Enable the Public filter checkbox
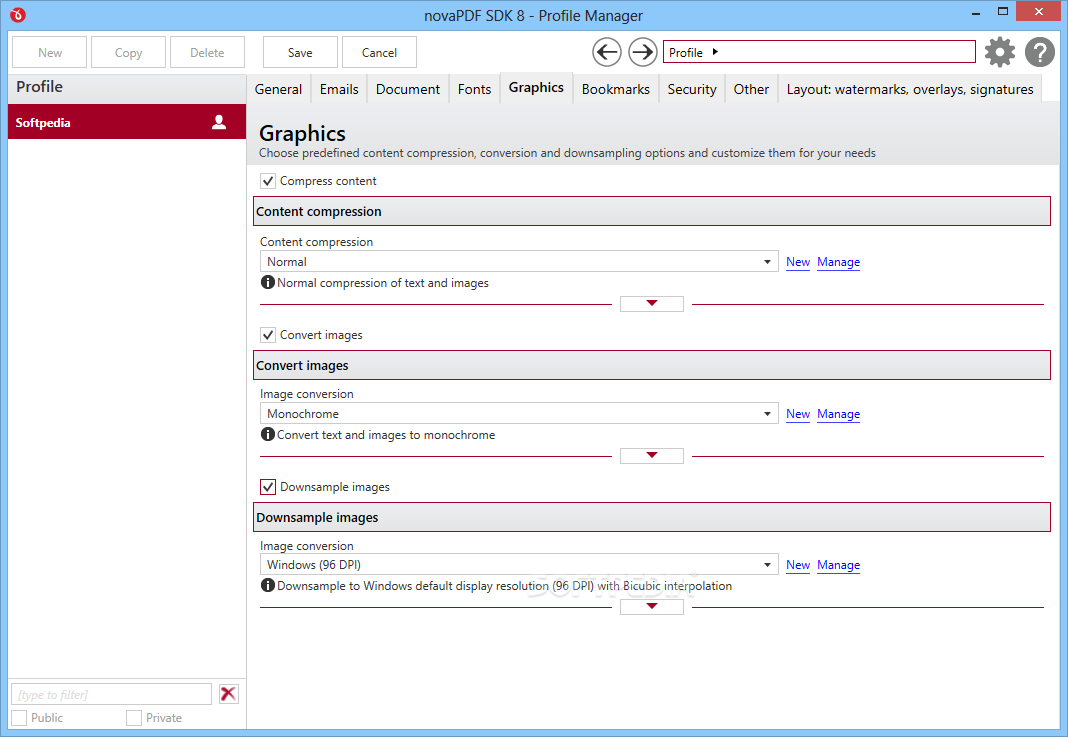1068x737 pixels. pyautogui.click(x=19, y=718)
